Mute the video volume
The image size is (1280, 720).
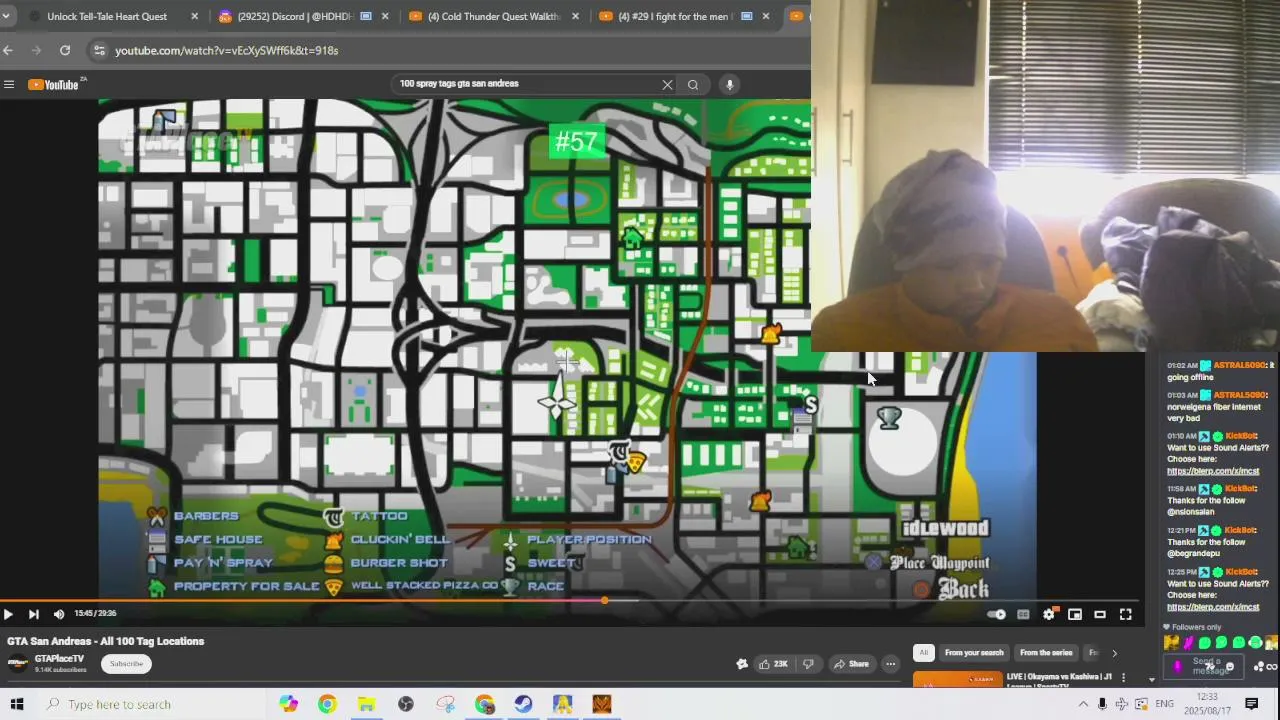point(58,614)
